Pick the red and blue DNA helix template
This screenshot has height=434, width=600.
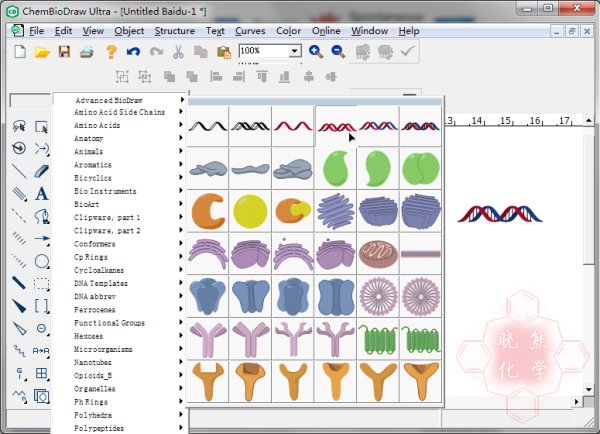click(x=378, y=126)
